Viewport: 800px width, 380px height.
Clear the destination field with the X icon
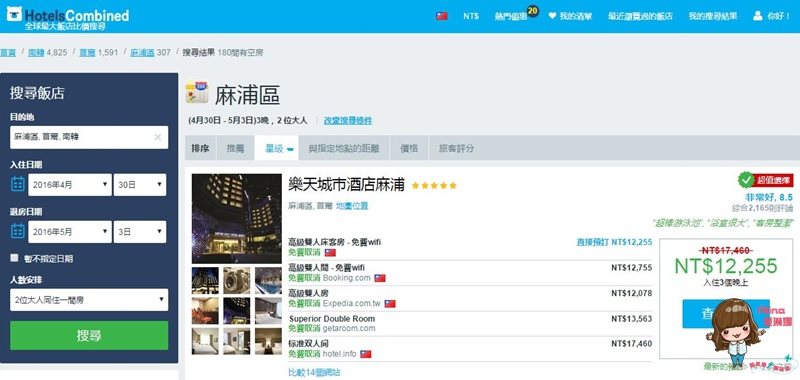point(158,137)
